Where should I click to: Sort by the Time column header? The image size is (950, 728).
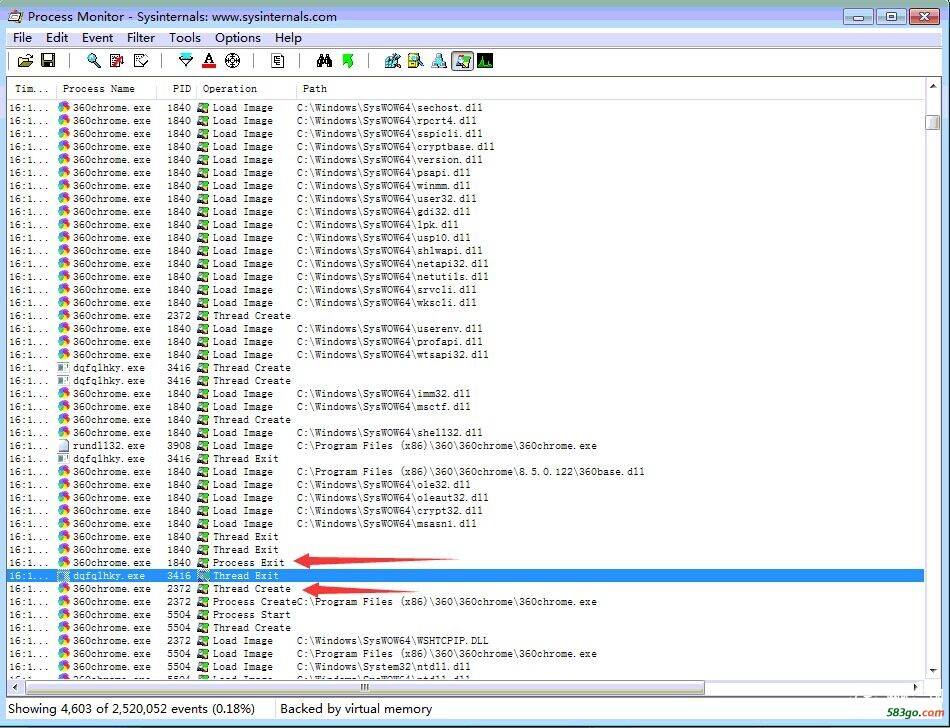32,88
